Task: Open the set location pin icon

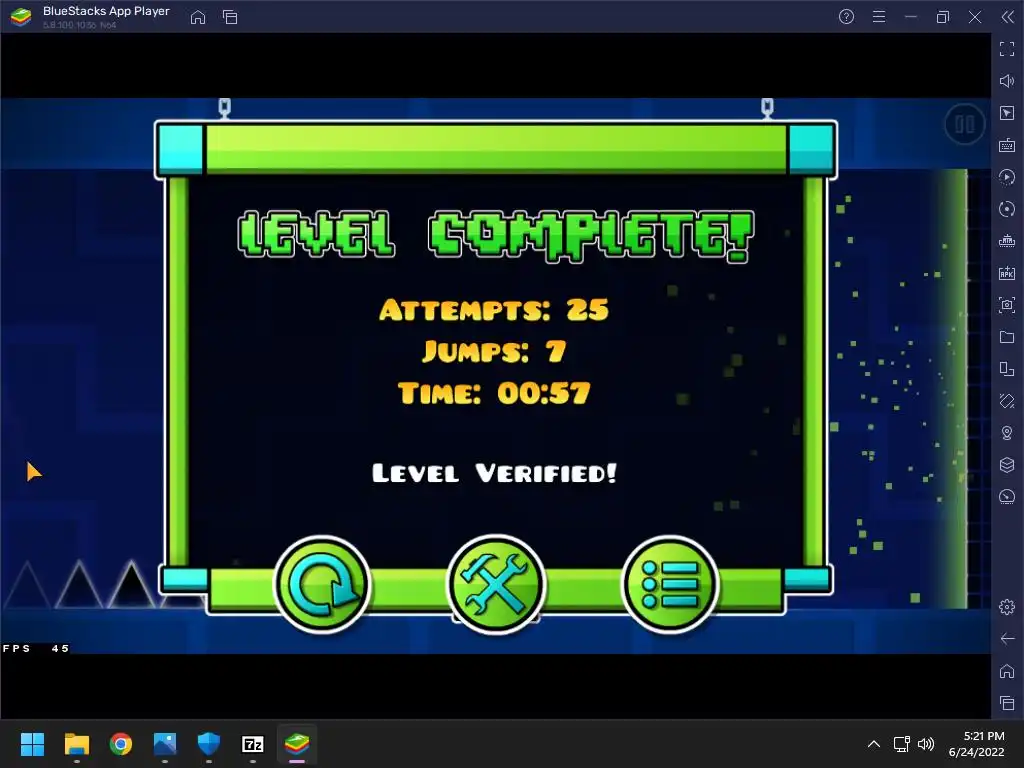Action: tap(1007, 433)
